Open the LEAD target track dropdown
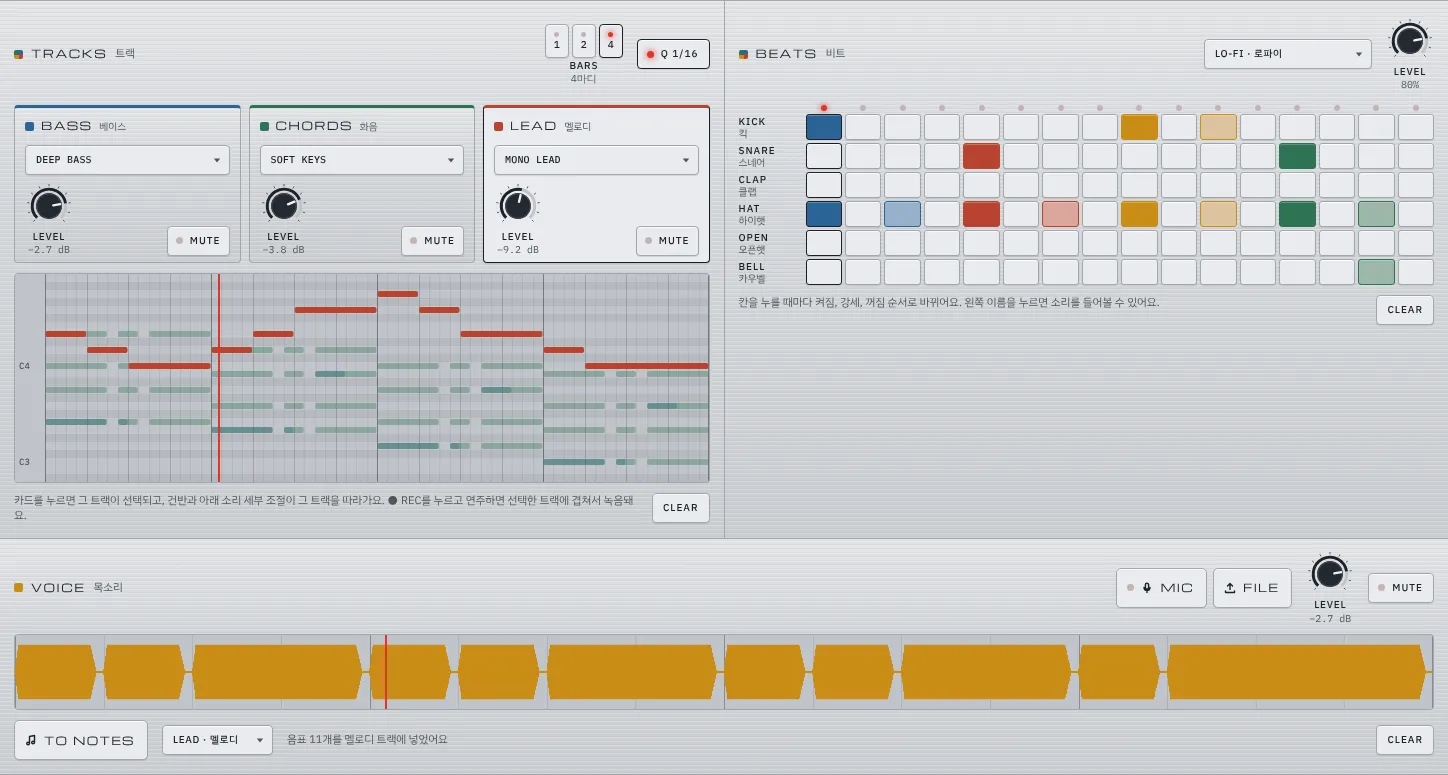Image resolution: width=1448 pixels, height=775 pixels. [x=217, y=740]
